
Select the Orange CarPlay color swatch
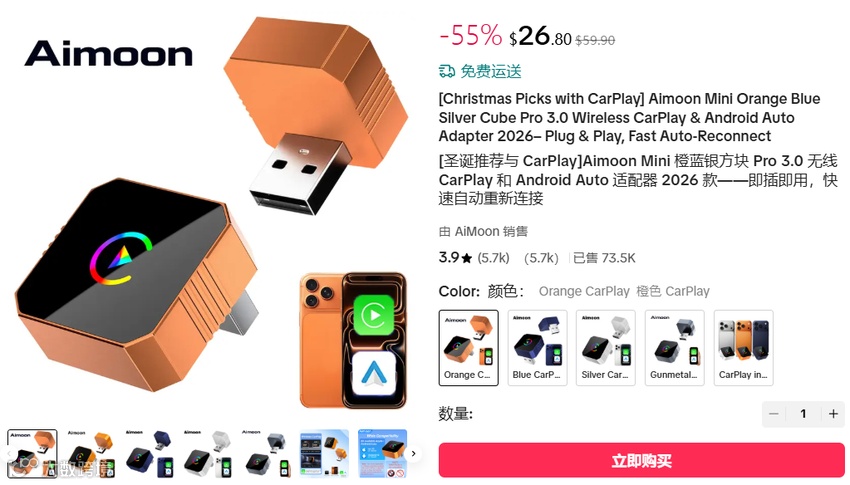pyautogui.click(x=468, y=347)
